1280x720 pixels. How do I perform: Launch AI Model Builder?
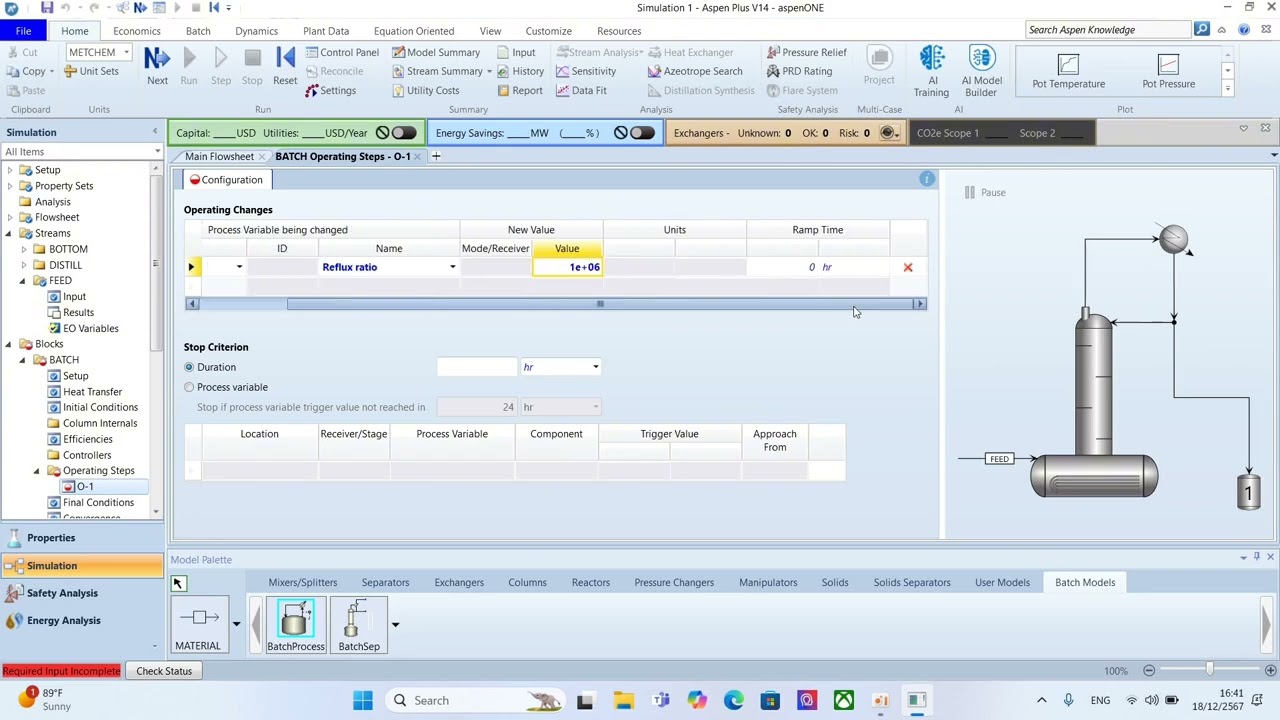[x=981, y=72]
